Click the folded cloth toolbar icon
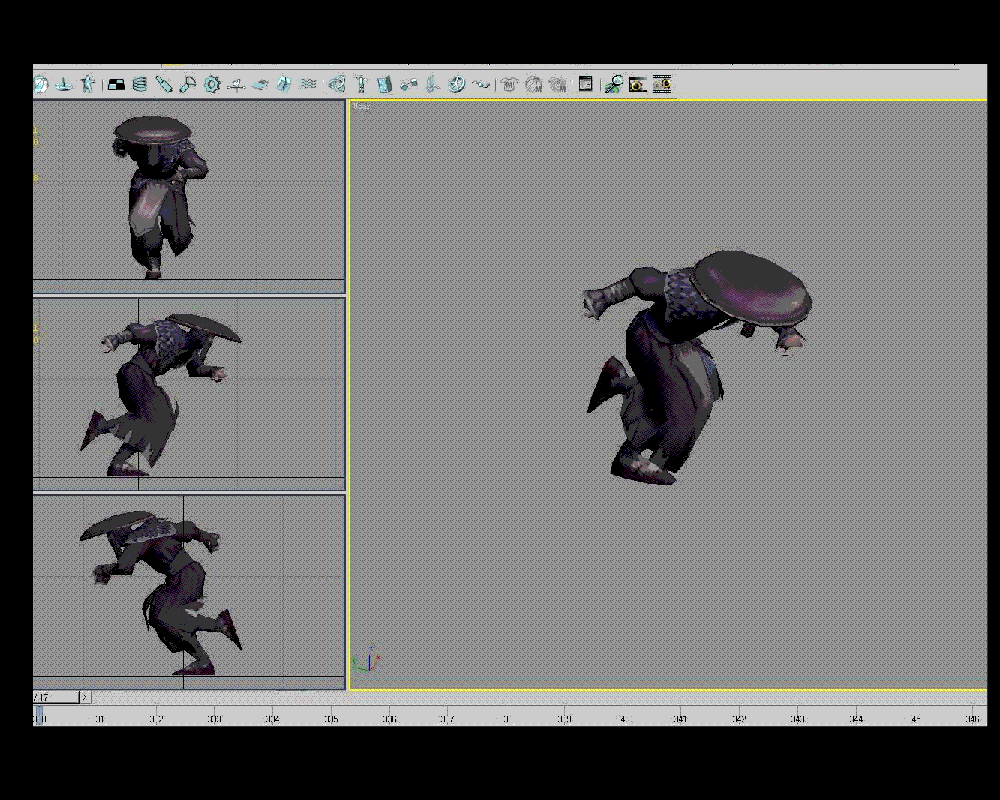The width and height of the screenshot is (1000, 800). 284,84
